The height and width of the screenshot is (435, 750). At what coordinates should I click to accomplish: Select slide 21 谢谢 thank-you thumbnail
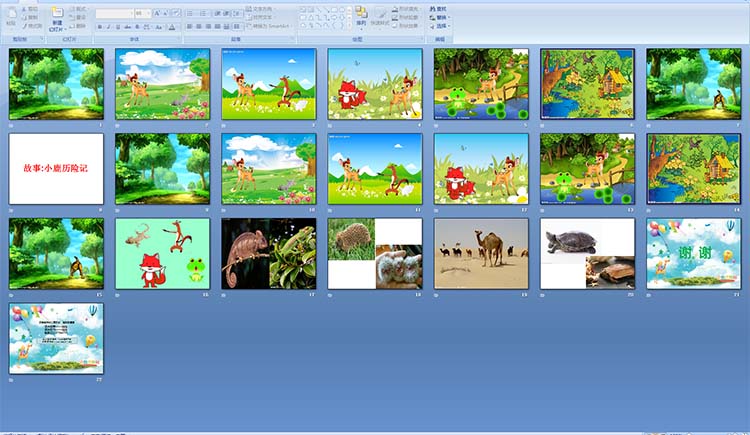pyautogui.click(x=694, y=254)
